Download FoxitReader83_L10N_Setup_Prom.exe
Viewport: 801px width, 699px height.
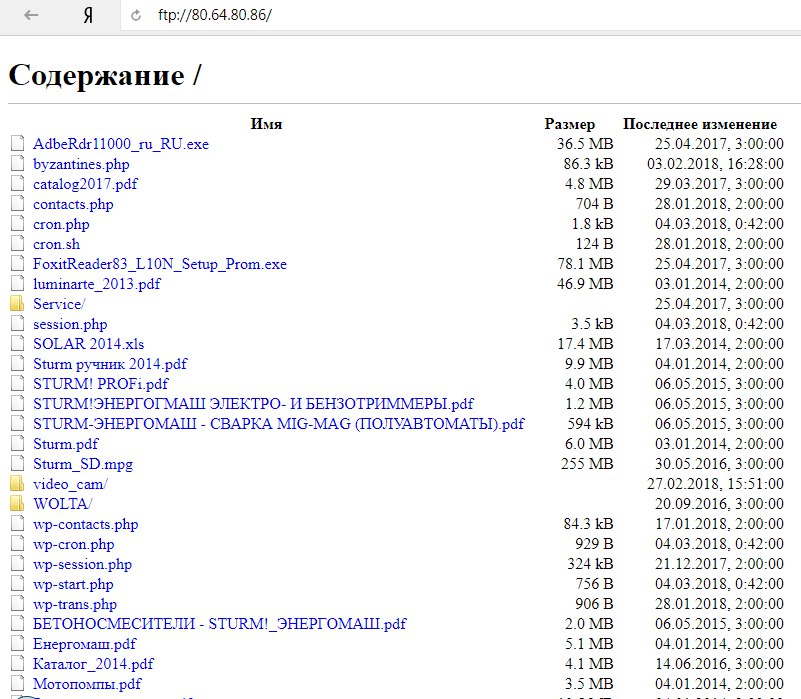pos(159,264)
